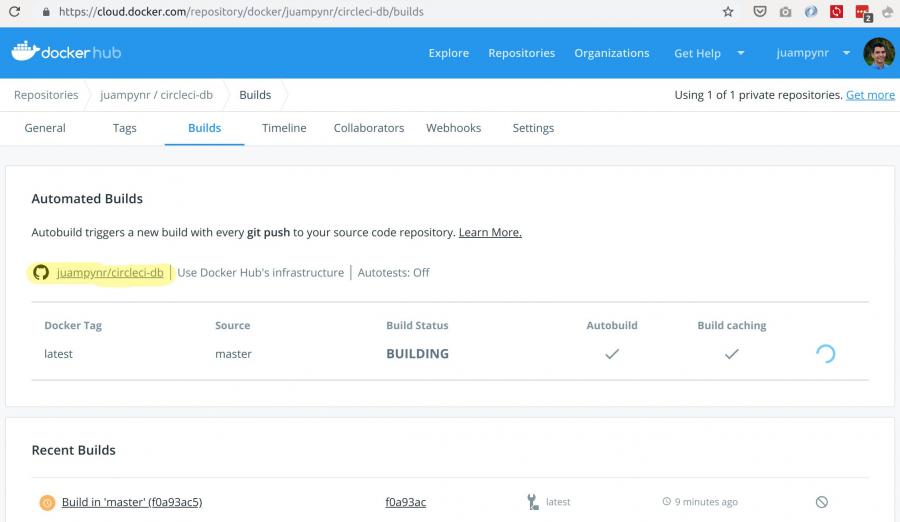Click the 'latest' tag in Recent Builds
900x522 pixels.
click(558, 502)
